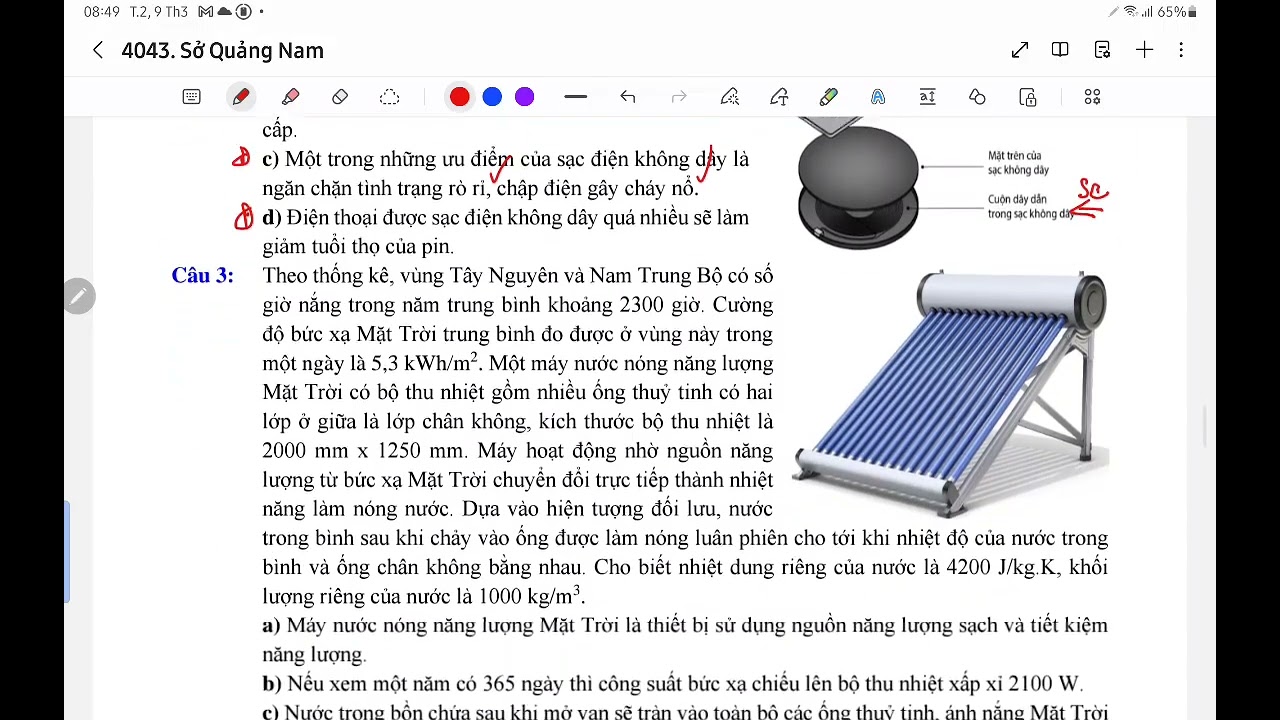Screen dimensions: 1280x720
Task: Tap the Gmail notification icon in status bar
Action: click(206, 12)
